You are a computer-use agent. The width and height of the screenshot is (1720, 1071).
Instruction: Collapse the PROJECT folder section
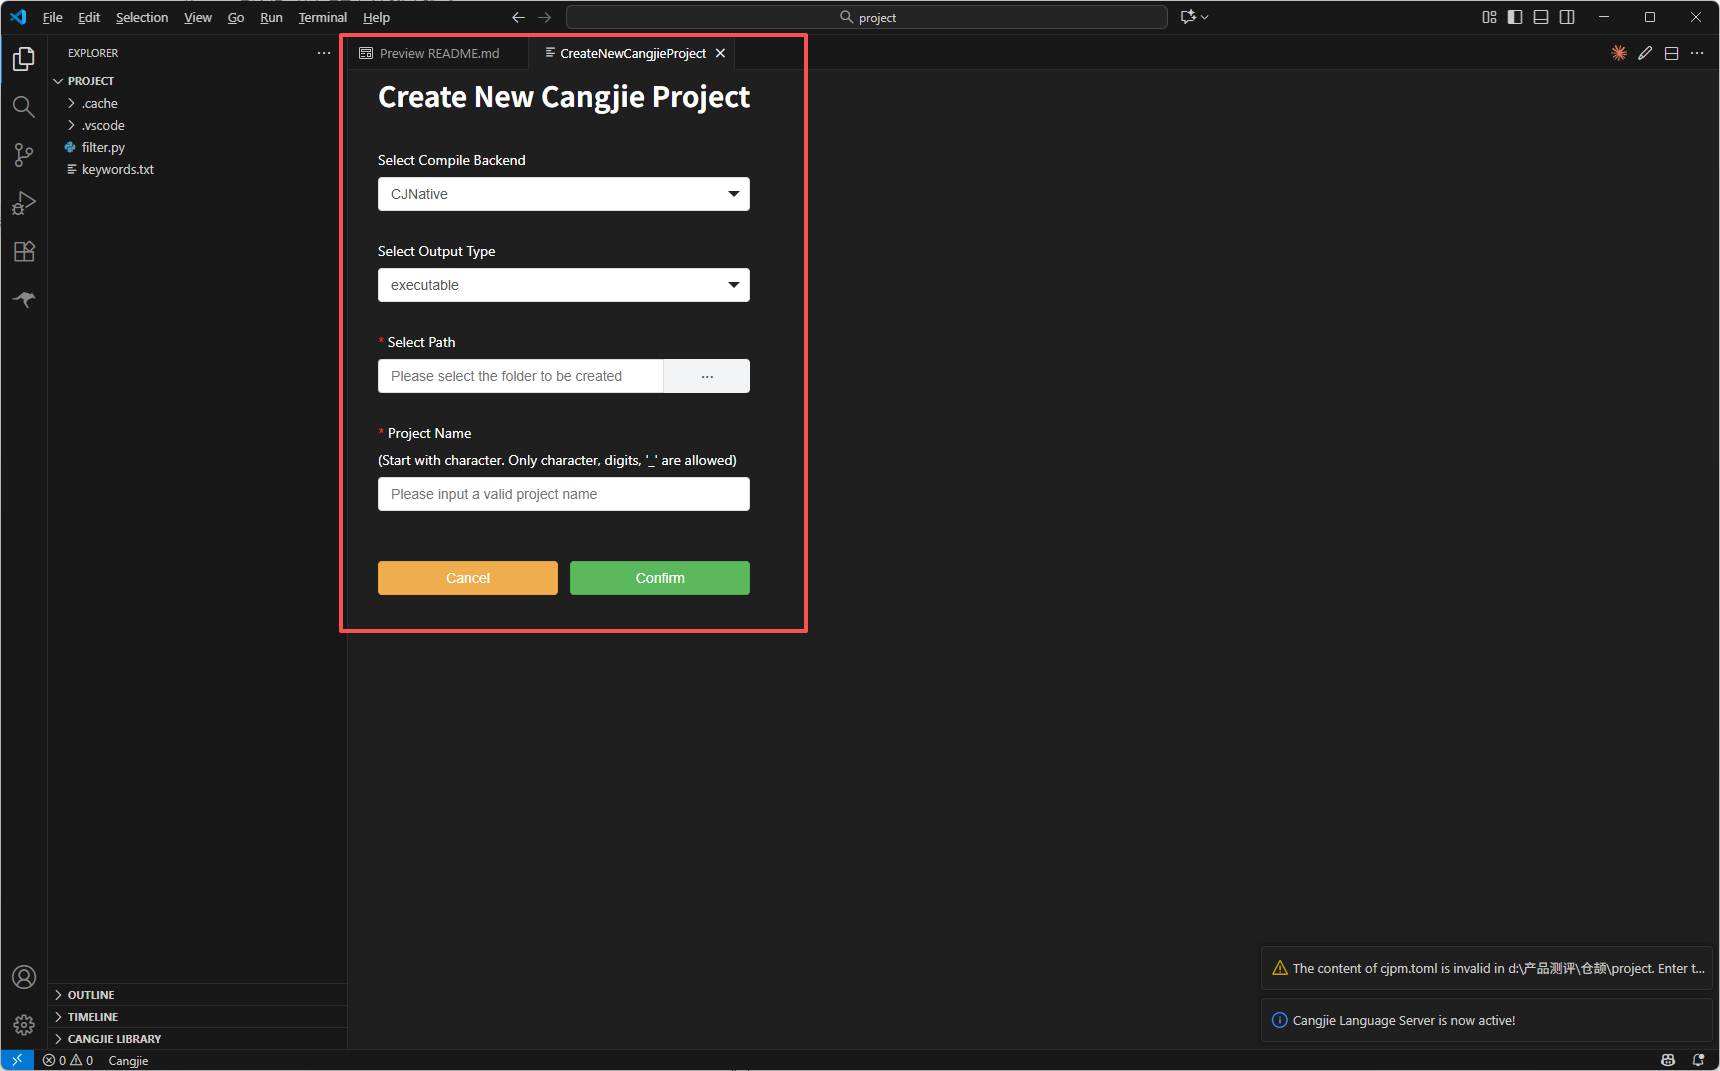click(197, 81)
